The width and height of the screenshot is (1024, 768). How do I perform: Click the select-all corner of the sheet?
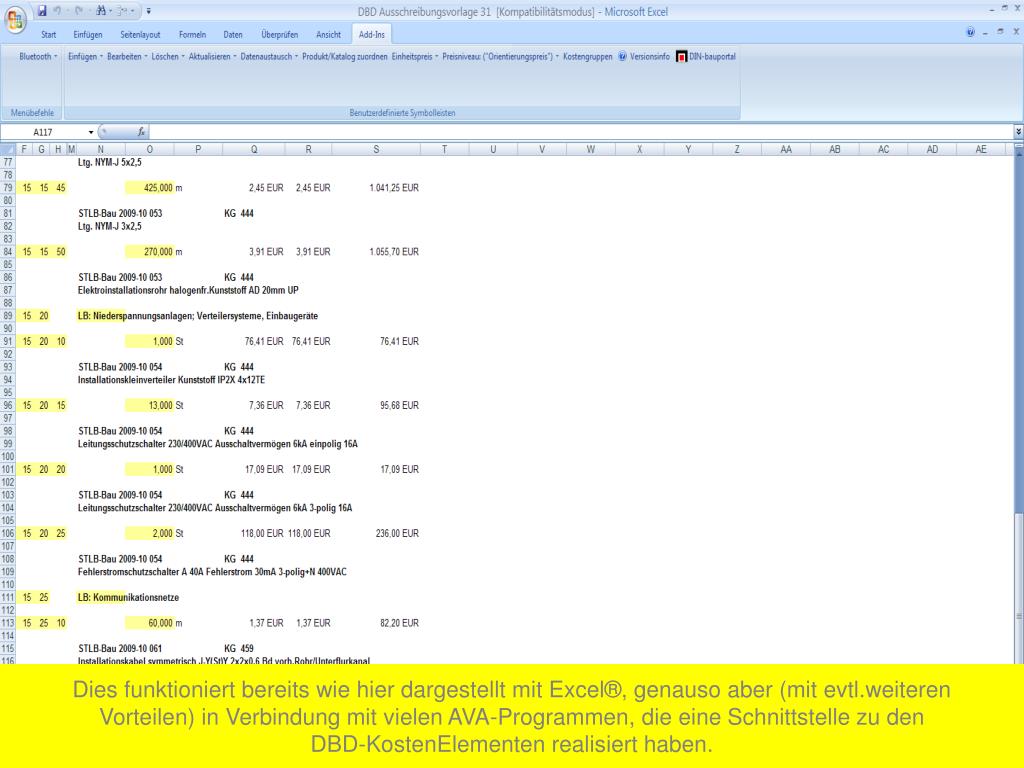9,149
